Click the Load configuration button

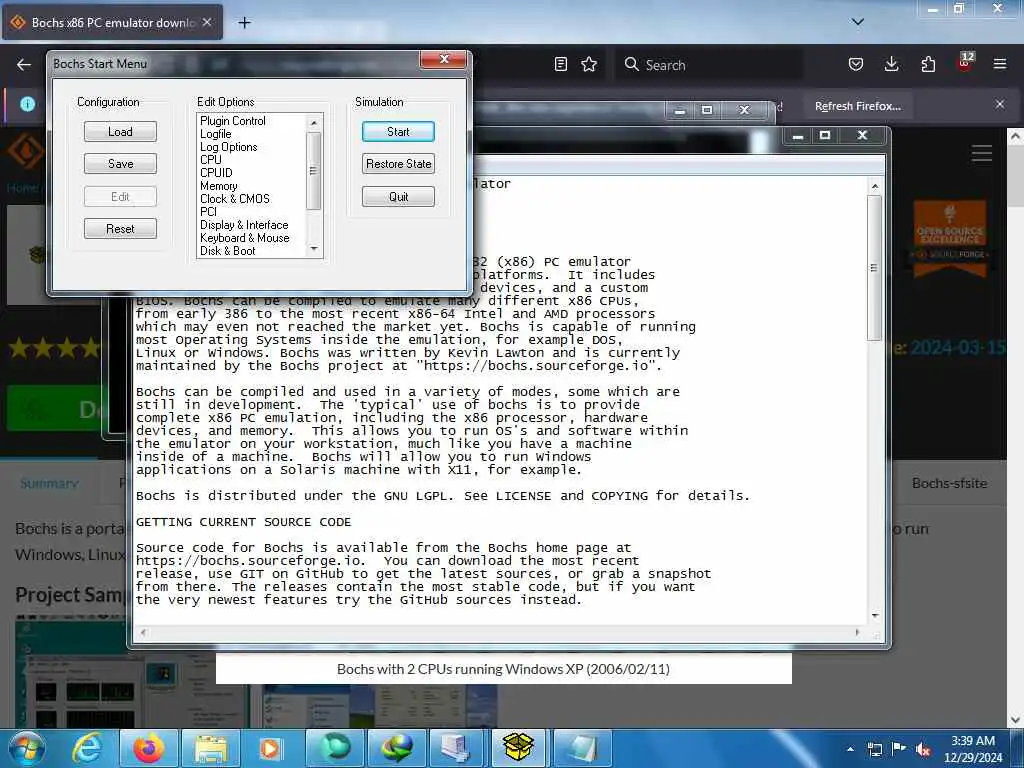tap(120, 131)
